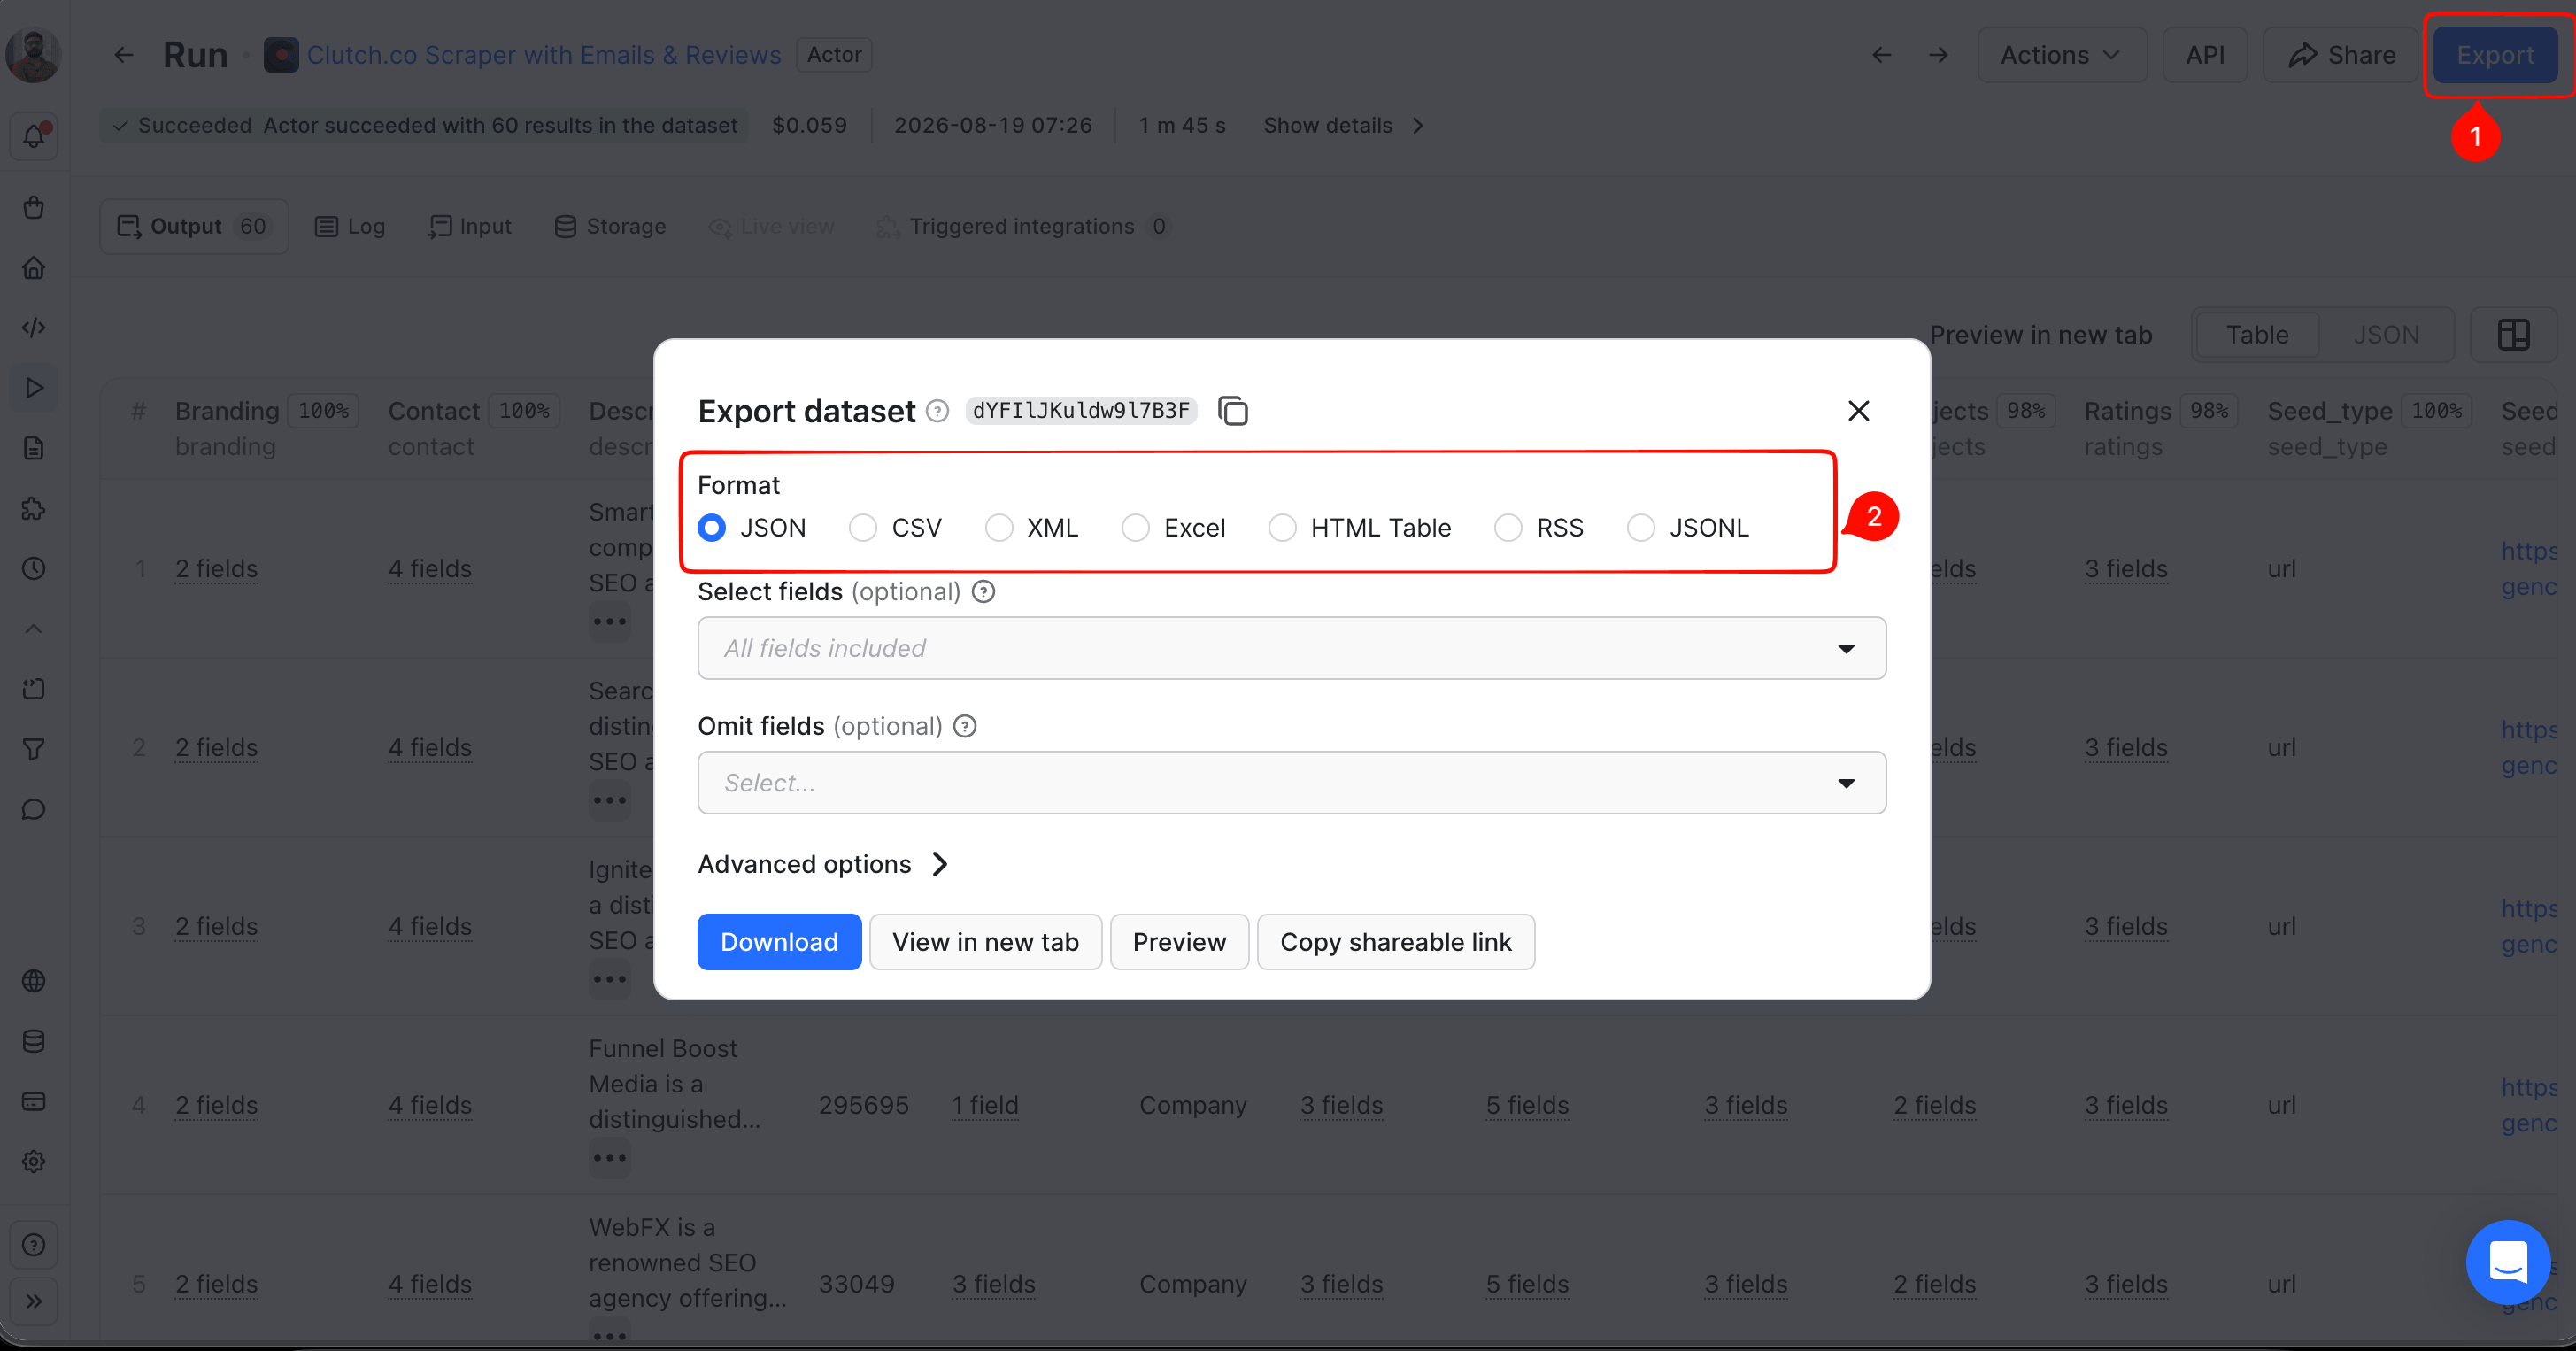
Task: Select the RSS format radio
Action: point(1508,527)
